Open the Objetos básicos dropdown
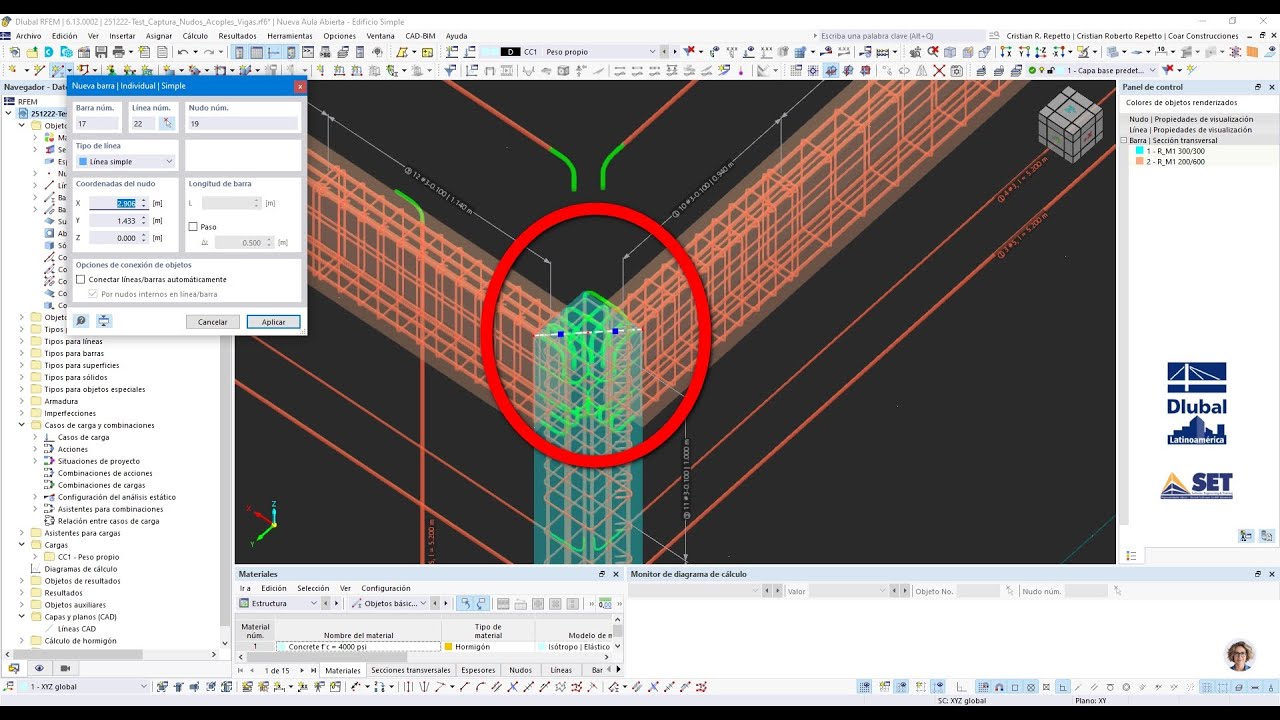Image resolution: width=1280 pixels, height=720 pixels. tap(388, 604)
